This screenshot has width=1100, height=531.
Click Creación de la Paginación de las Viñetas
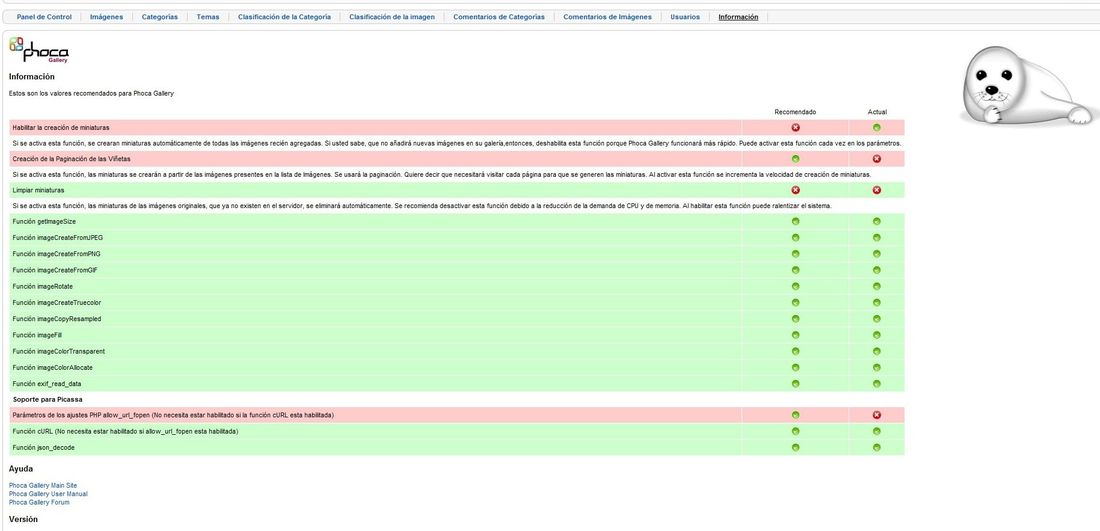71,159
